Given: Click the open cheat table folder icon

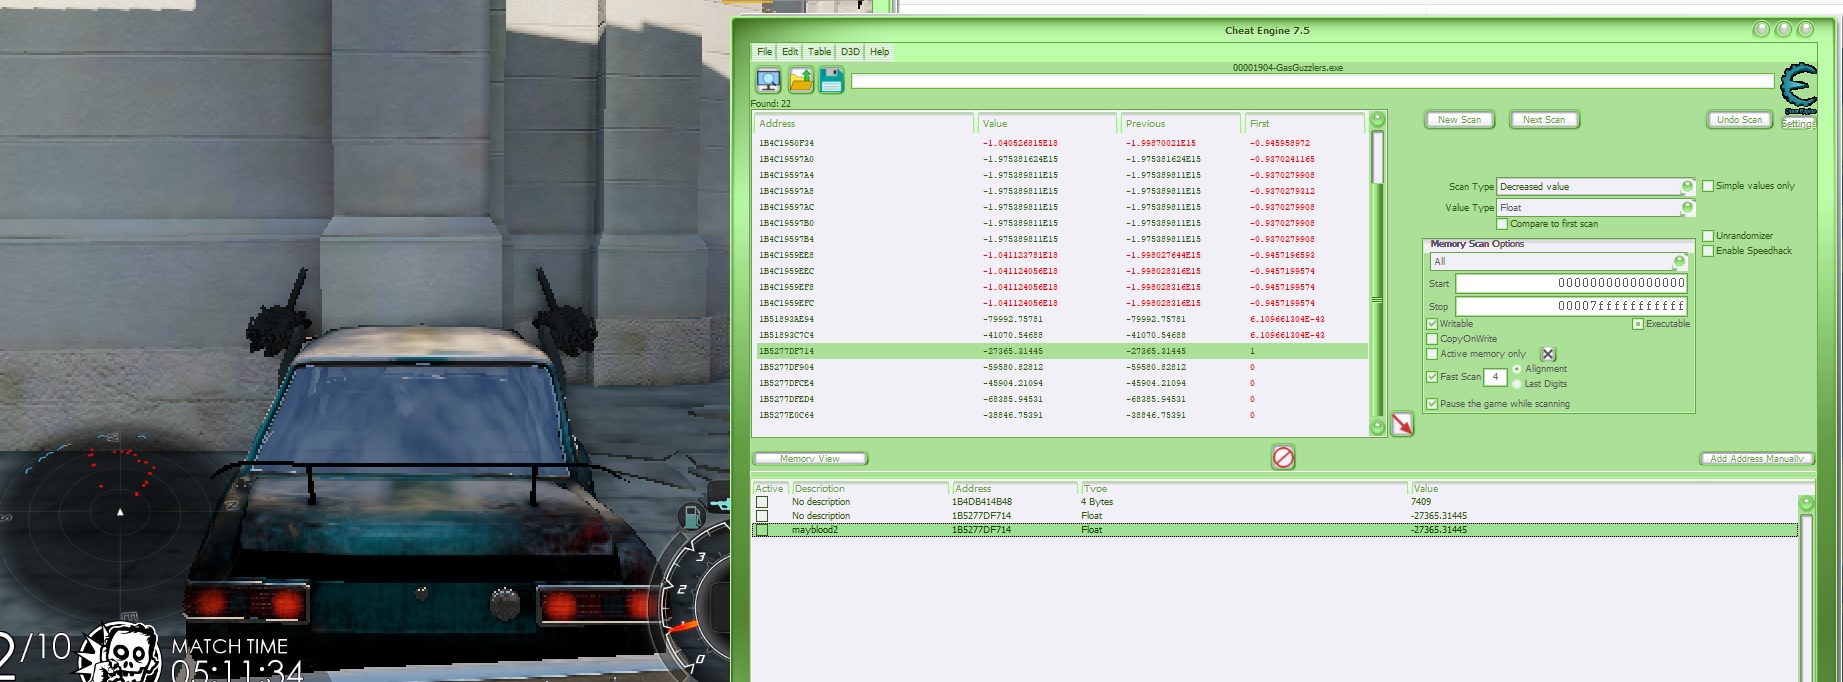Looking at the screenshot, I should point(800,81).
